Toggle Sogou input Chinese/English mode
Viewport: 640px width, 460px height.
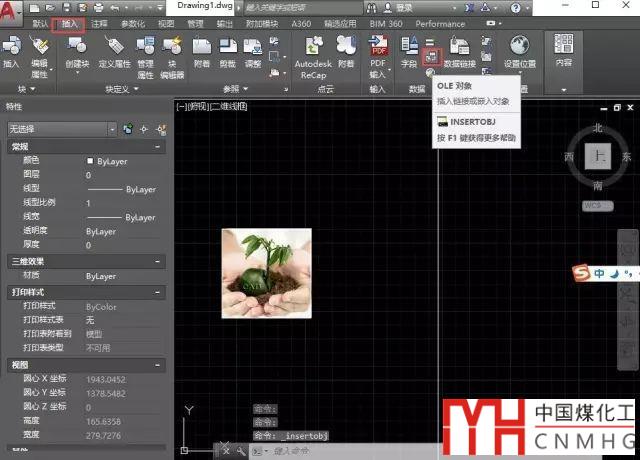click(599, 272)
